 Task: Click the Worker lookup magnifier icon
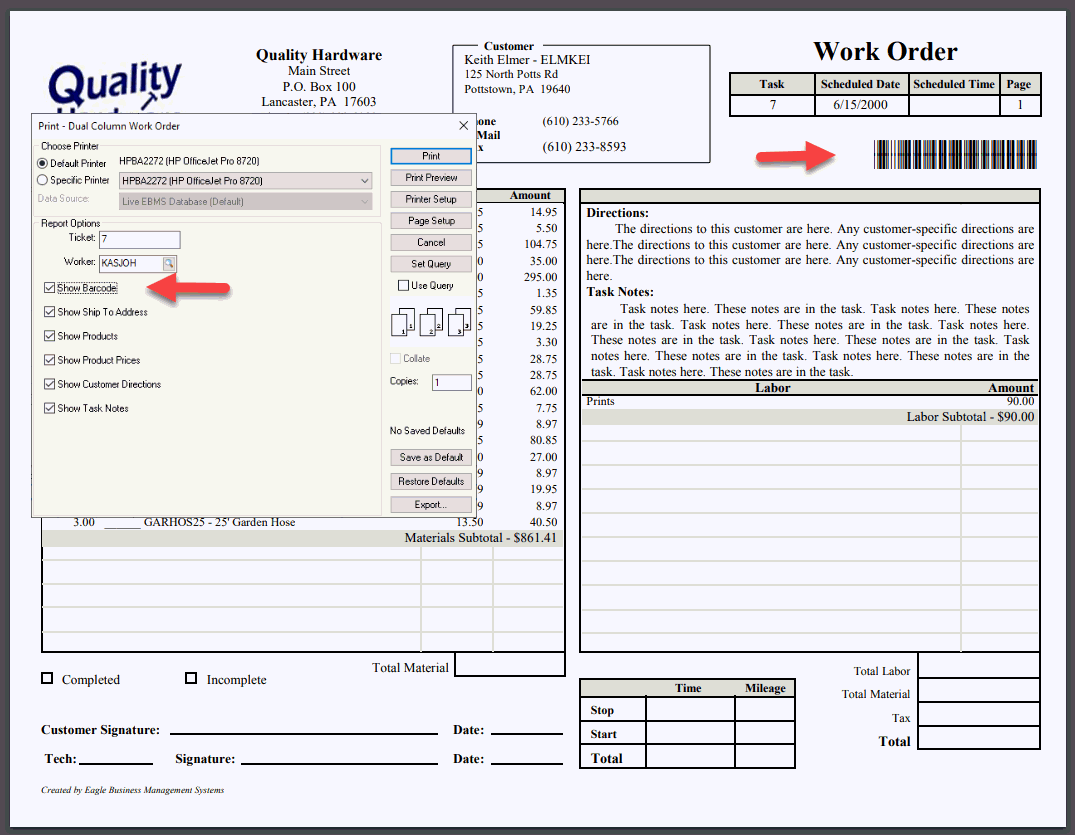(169, 263)
